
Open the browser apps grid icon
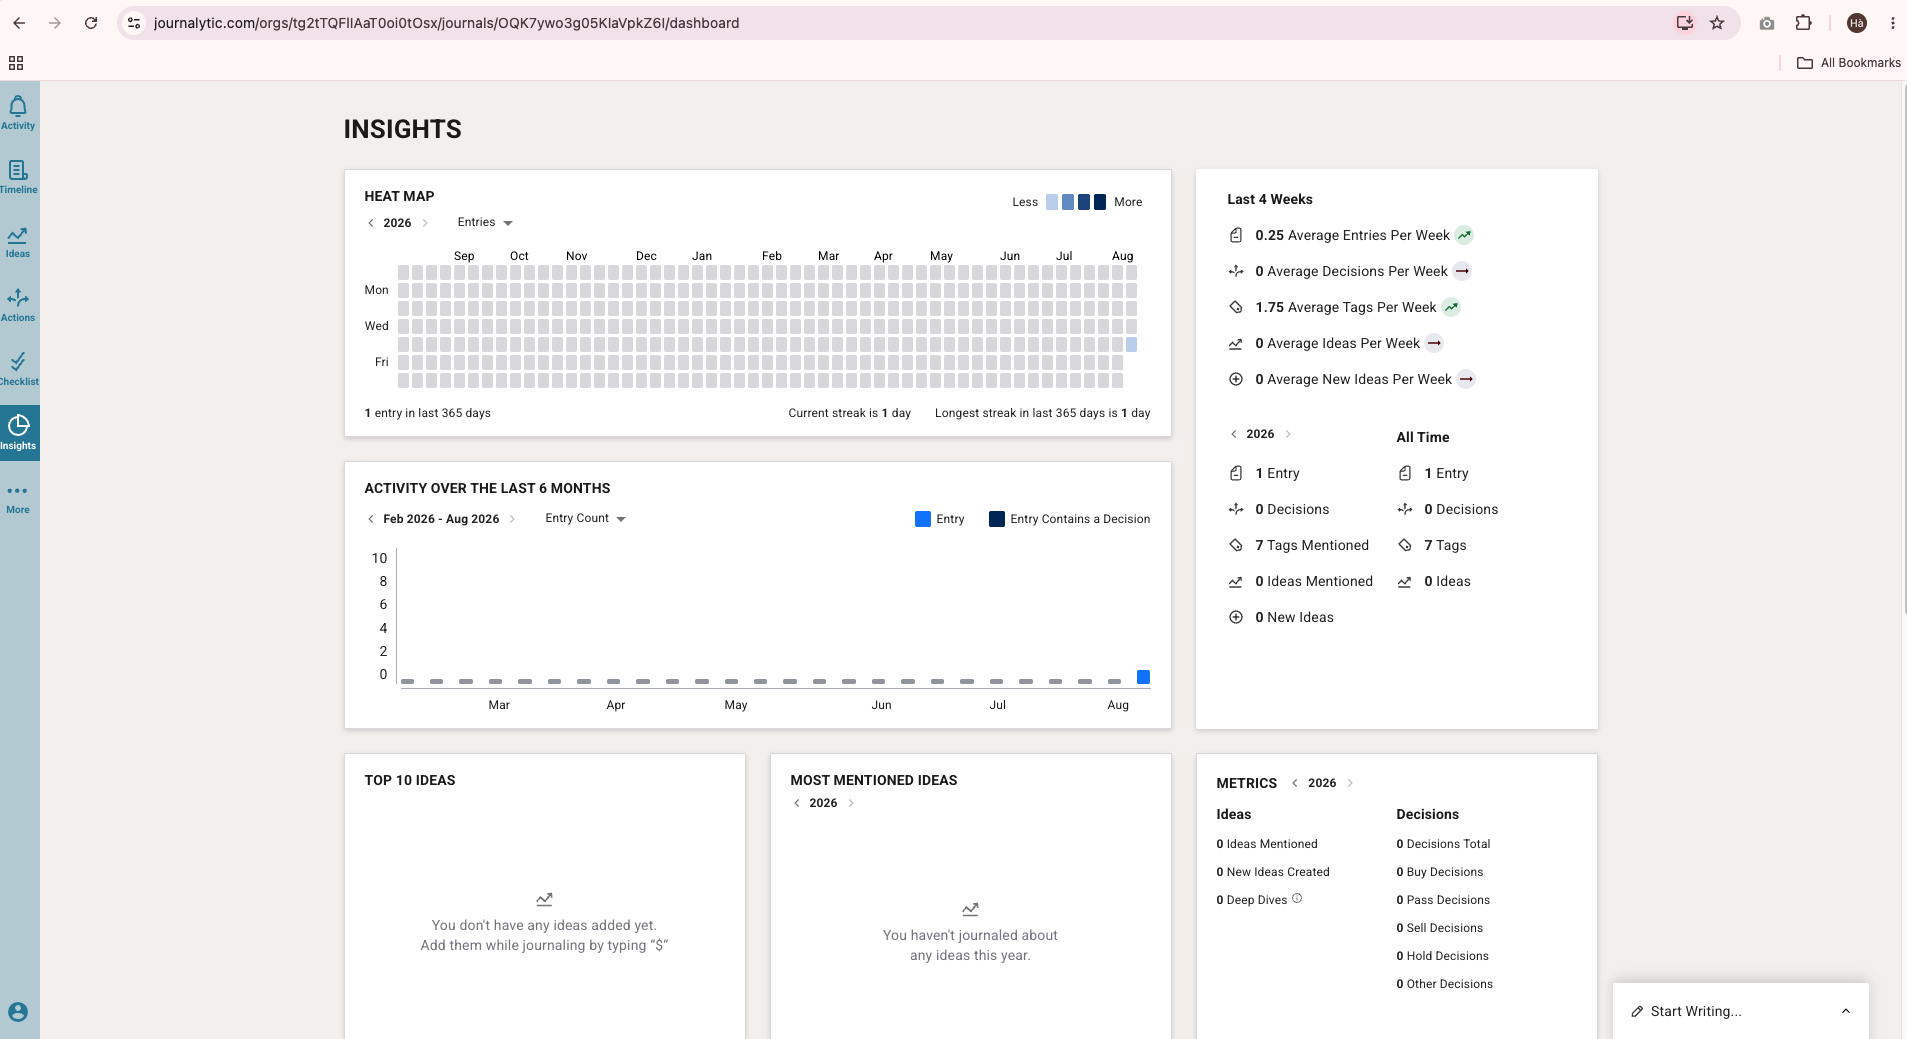tap(16, 63)
